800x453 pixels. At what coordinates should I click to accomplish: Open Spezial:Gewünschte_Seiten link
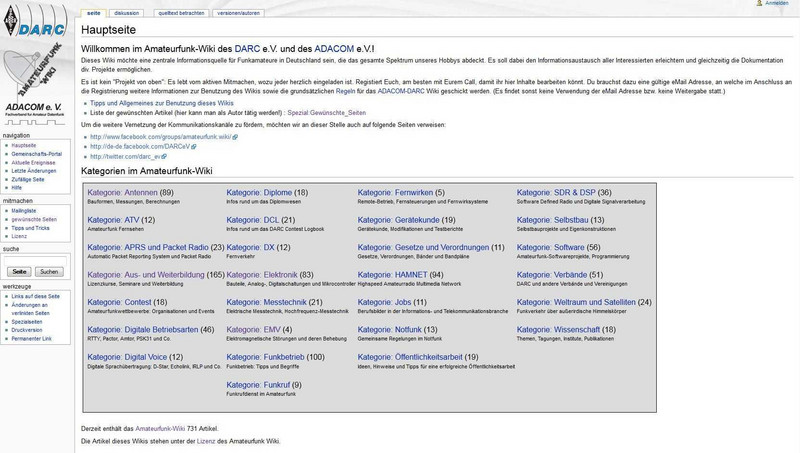(327, 113)
